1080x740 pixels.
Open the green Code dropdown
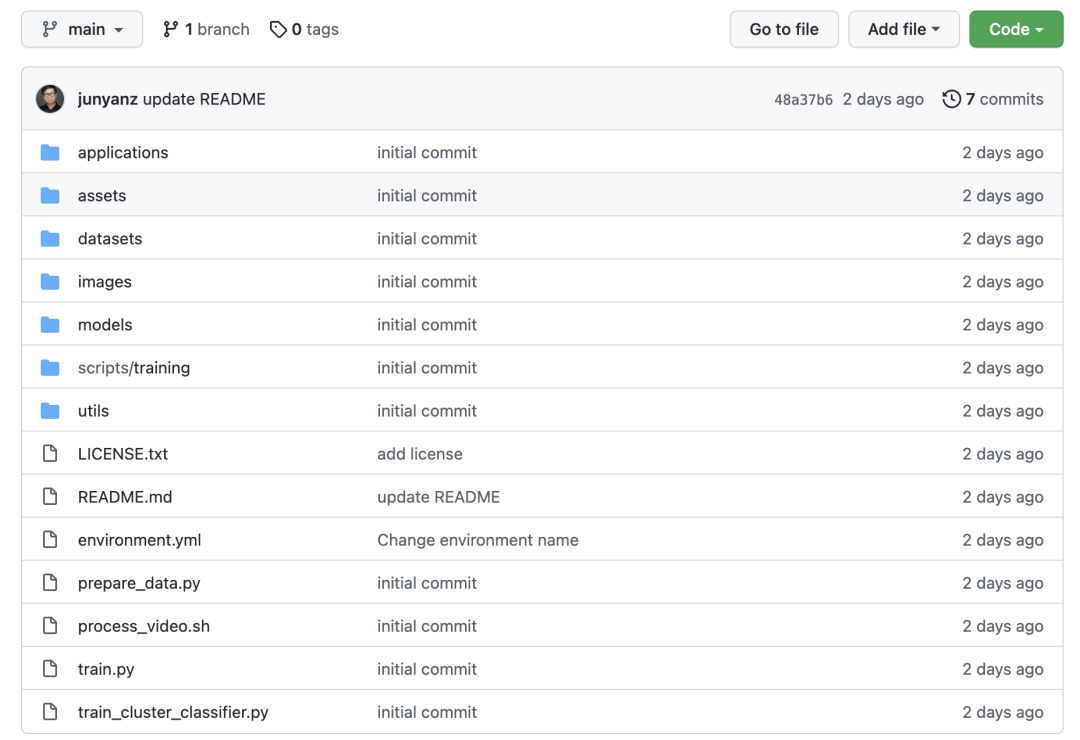pos(1016,29)
